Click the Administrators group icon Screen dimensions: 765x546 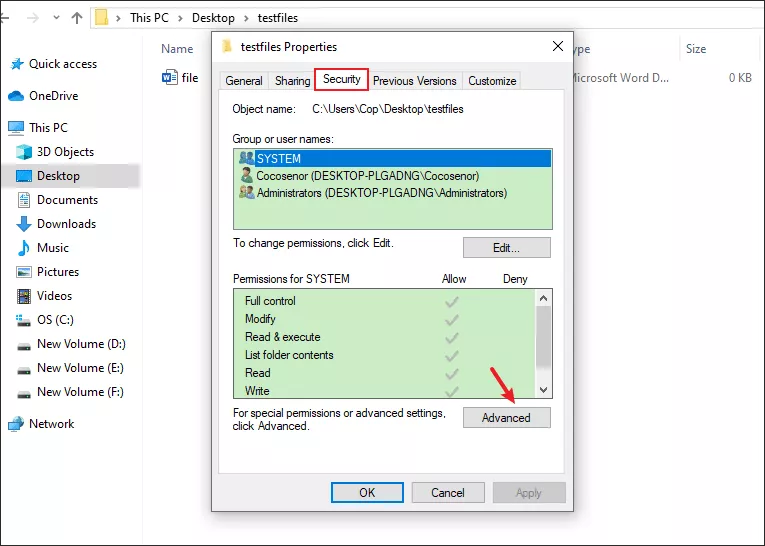tap(247, 192)
